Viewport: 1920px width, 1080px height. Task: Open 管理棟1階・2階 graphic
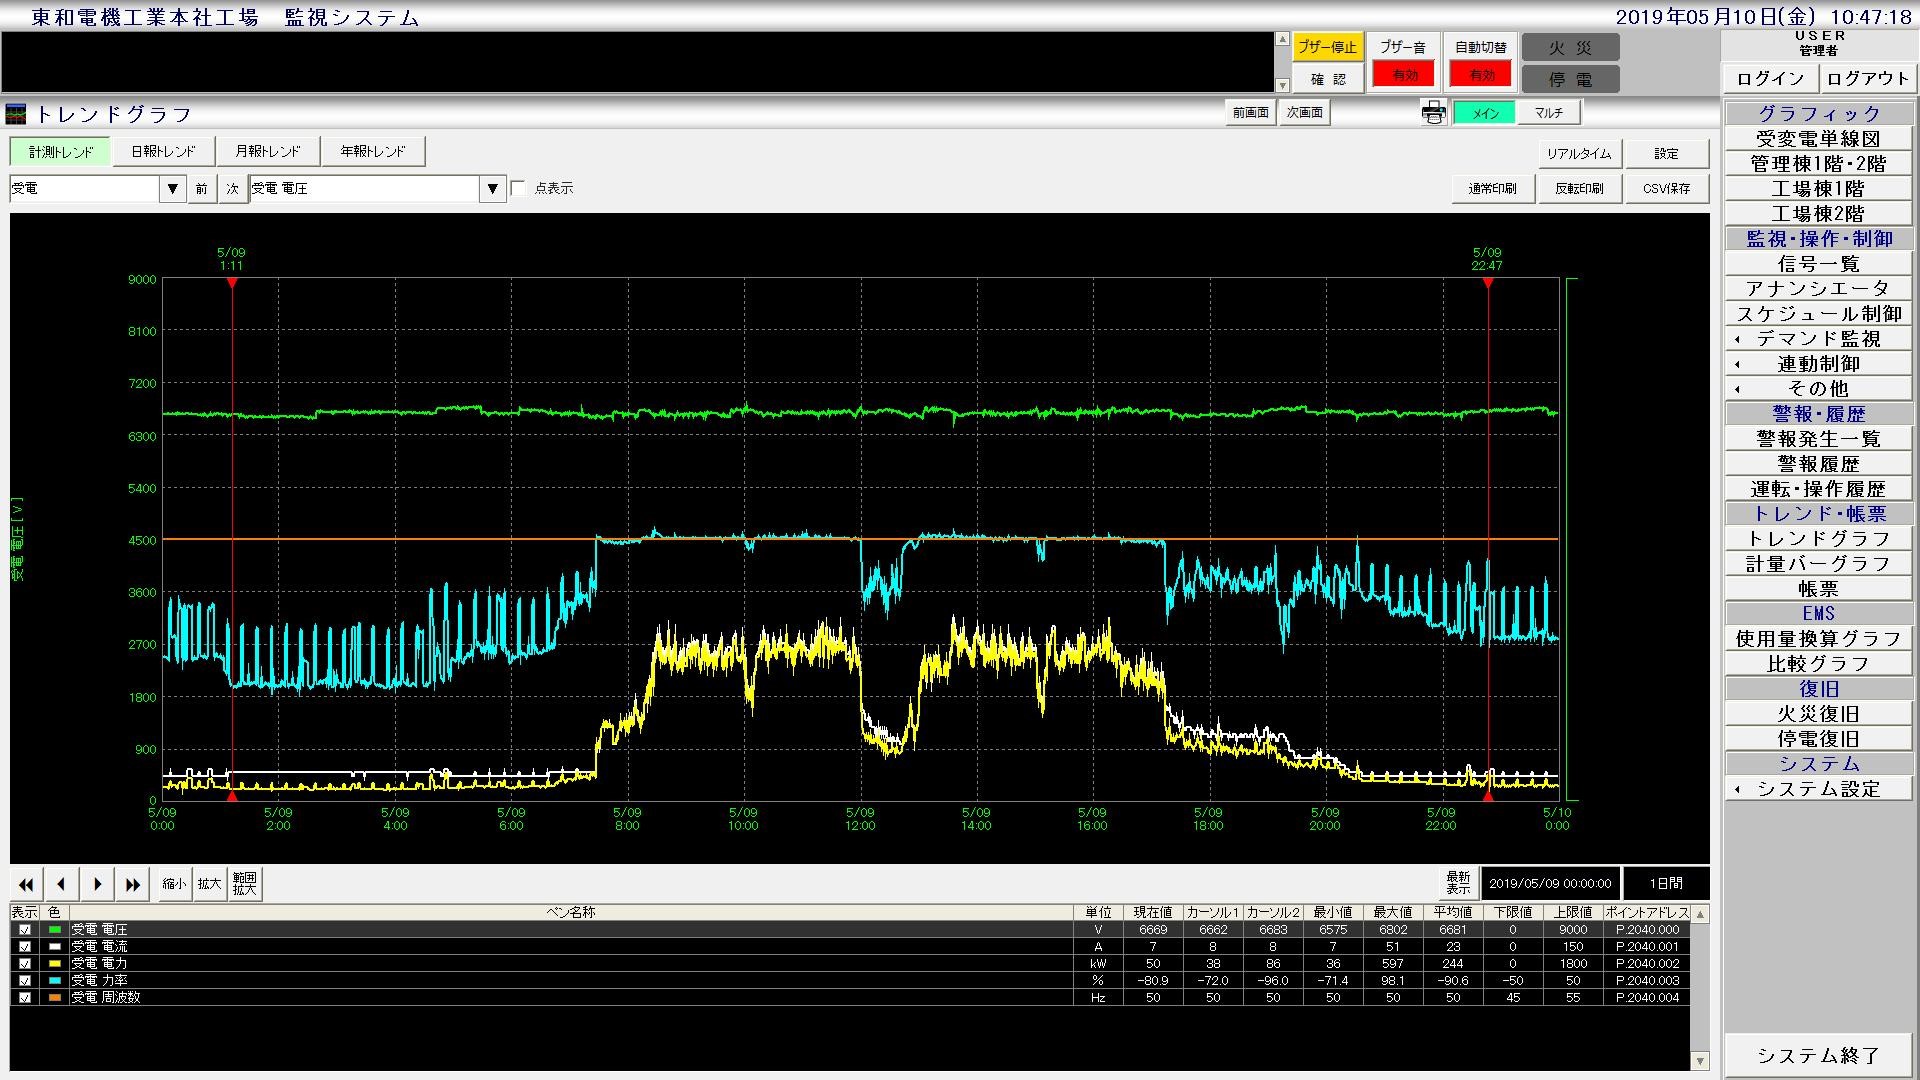tap(1818, 164)
